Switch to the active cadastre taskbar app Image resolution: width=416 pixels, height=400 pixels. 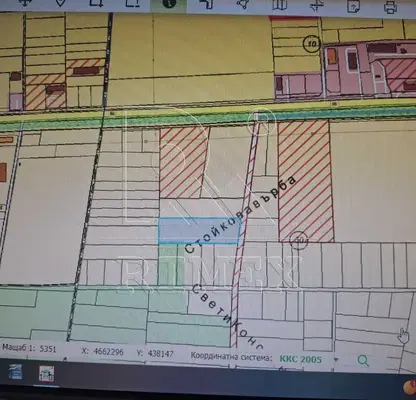pyautogui.click(x=47, y=374)
